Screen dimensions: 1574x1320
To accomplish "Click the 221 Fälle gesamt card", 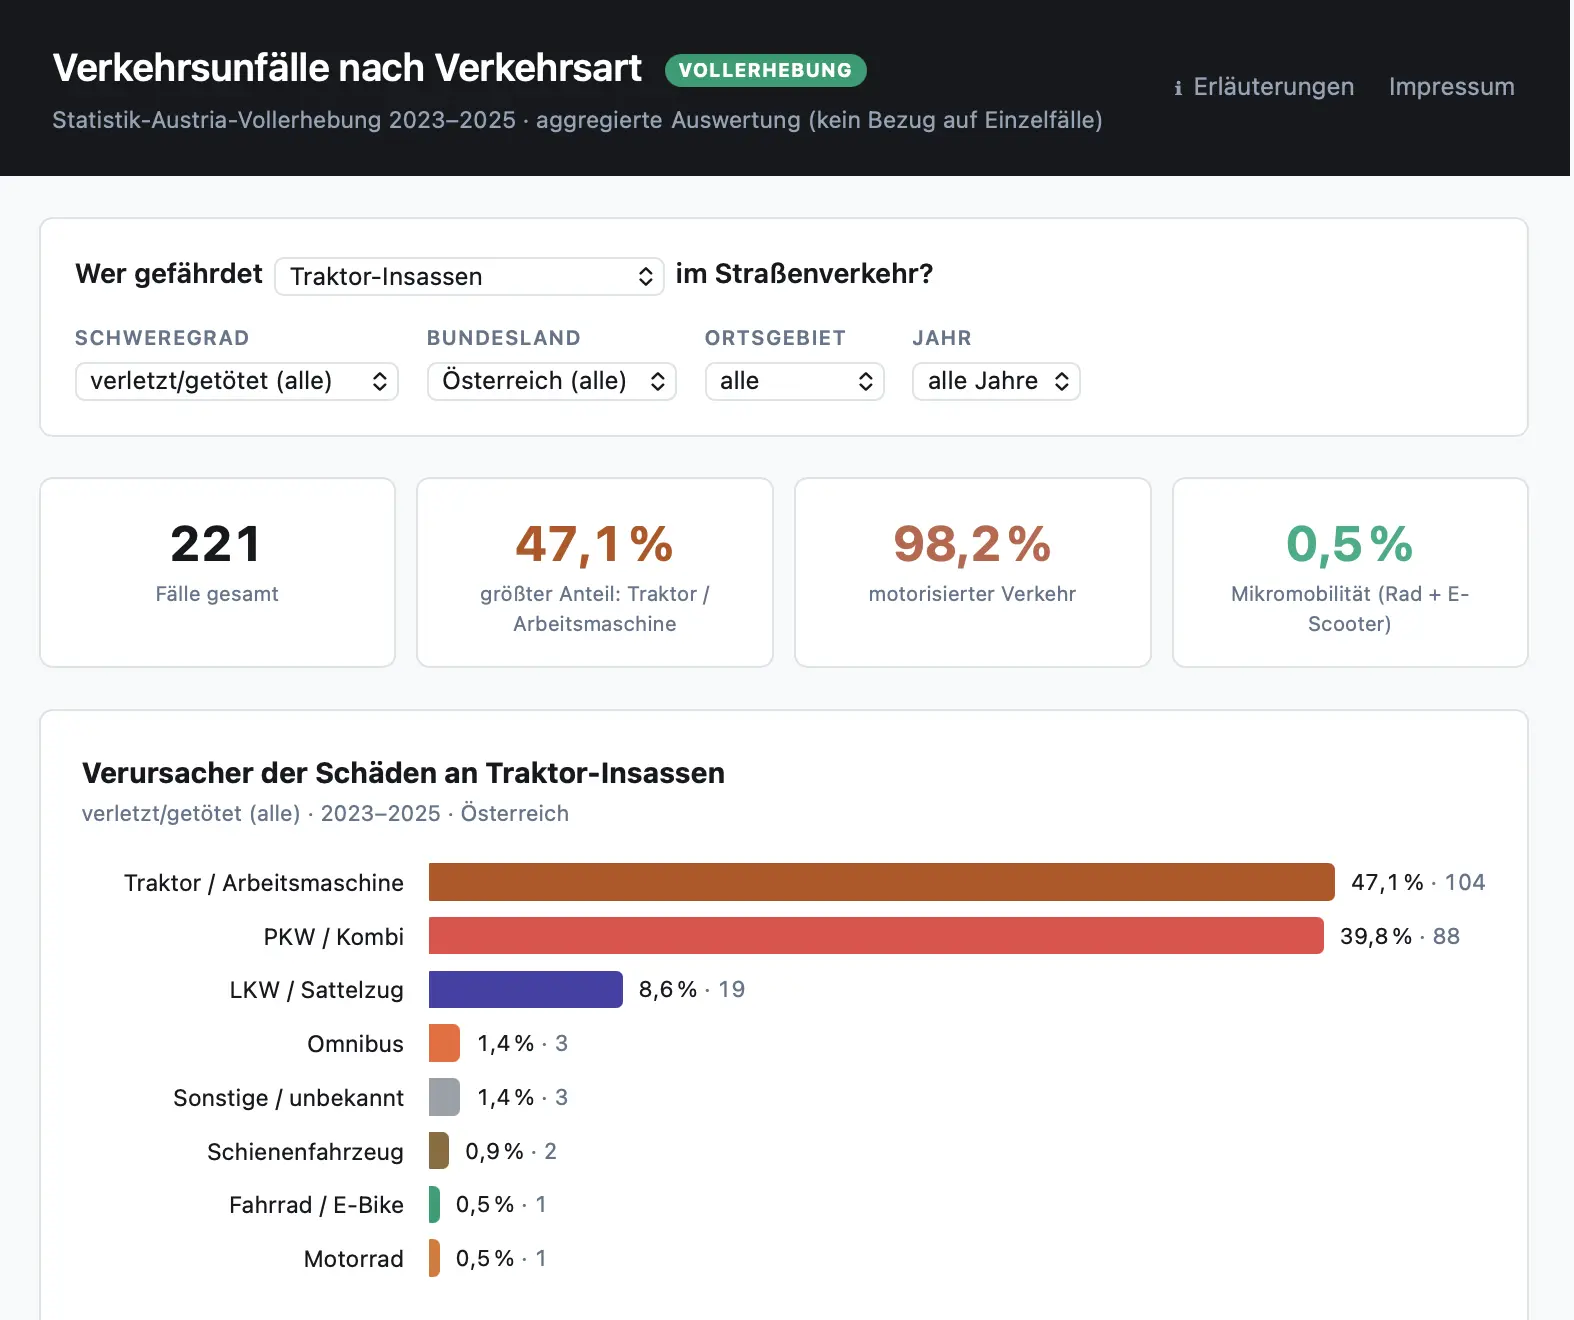I will click(217, 572).
